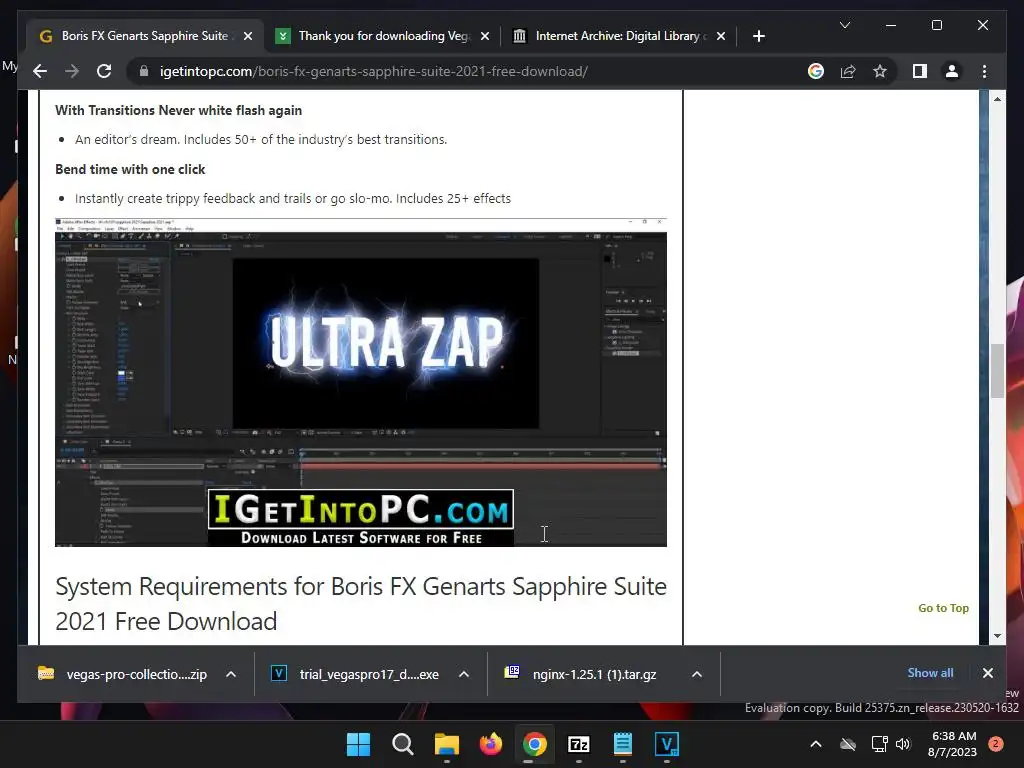Select heading Bend time with one click
This screenshot has width=1024, height=768.
(130, 169)
